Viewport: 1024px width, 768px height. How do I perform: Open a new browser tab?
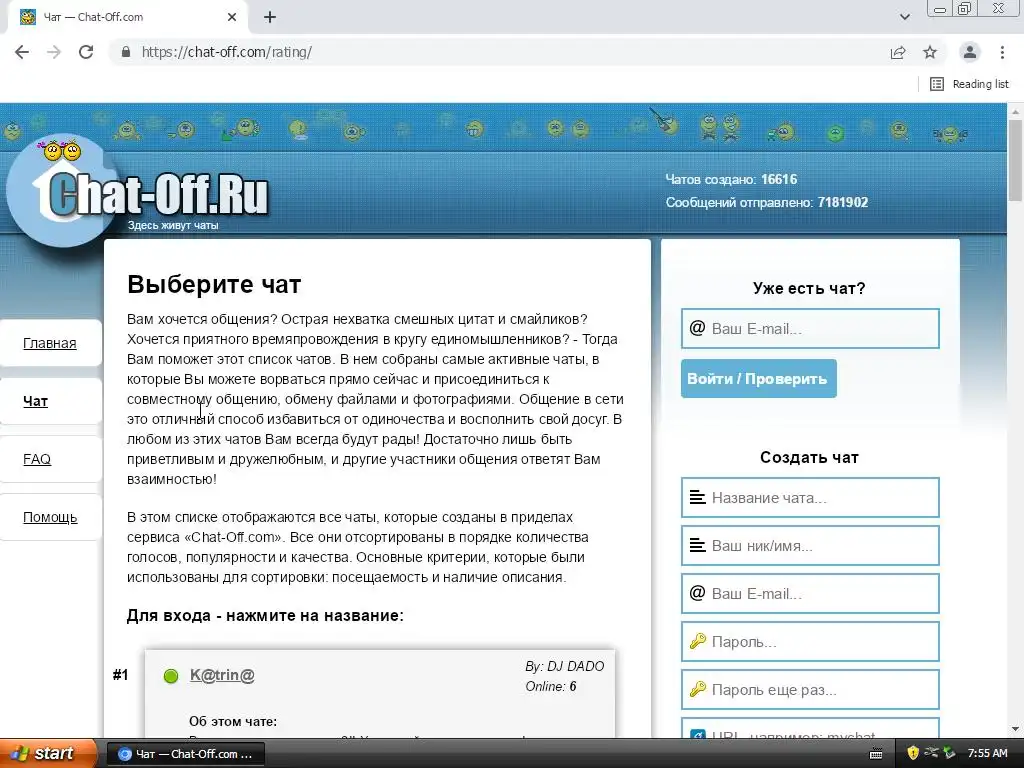pyautogui.click(x=270, y=17)
